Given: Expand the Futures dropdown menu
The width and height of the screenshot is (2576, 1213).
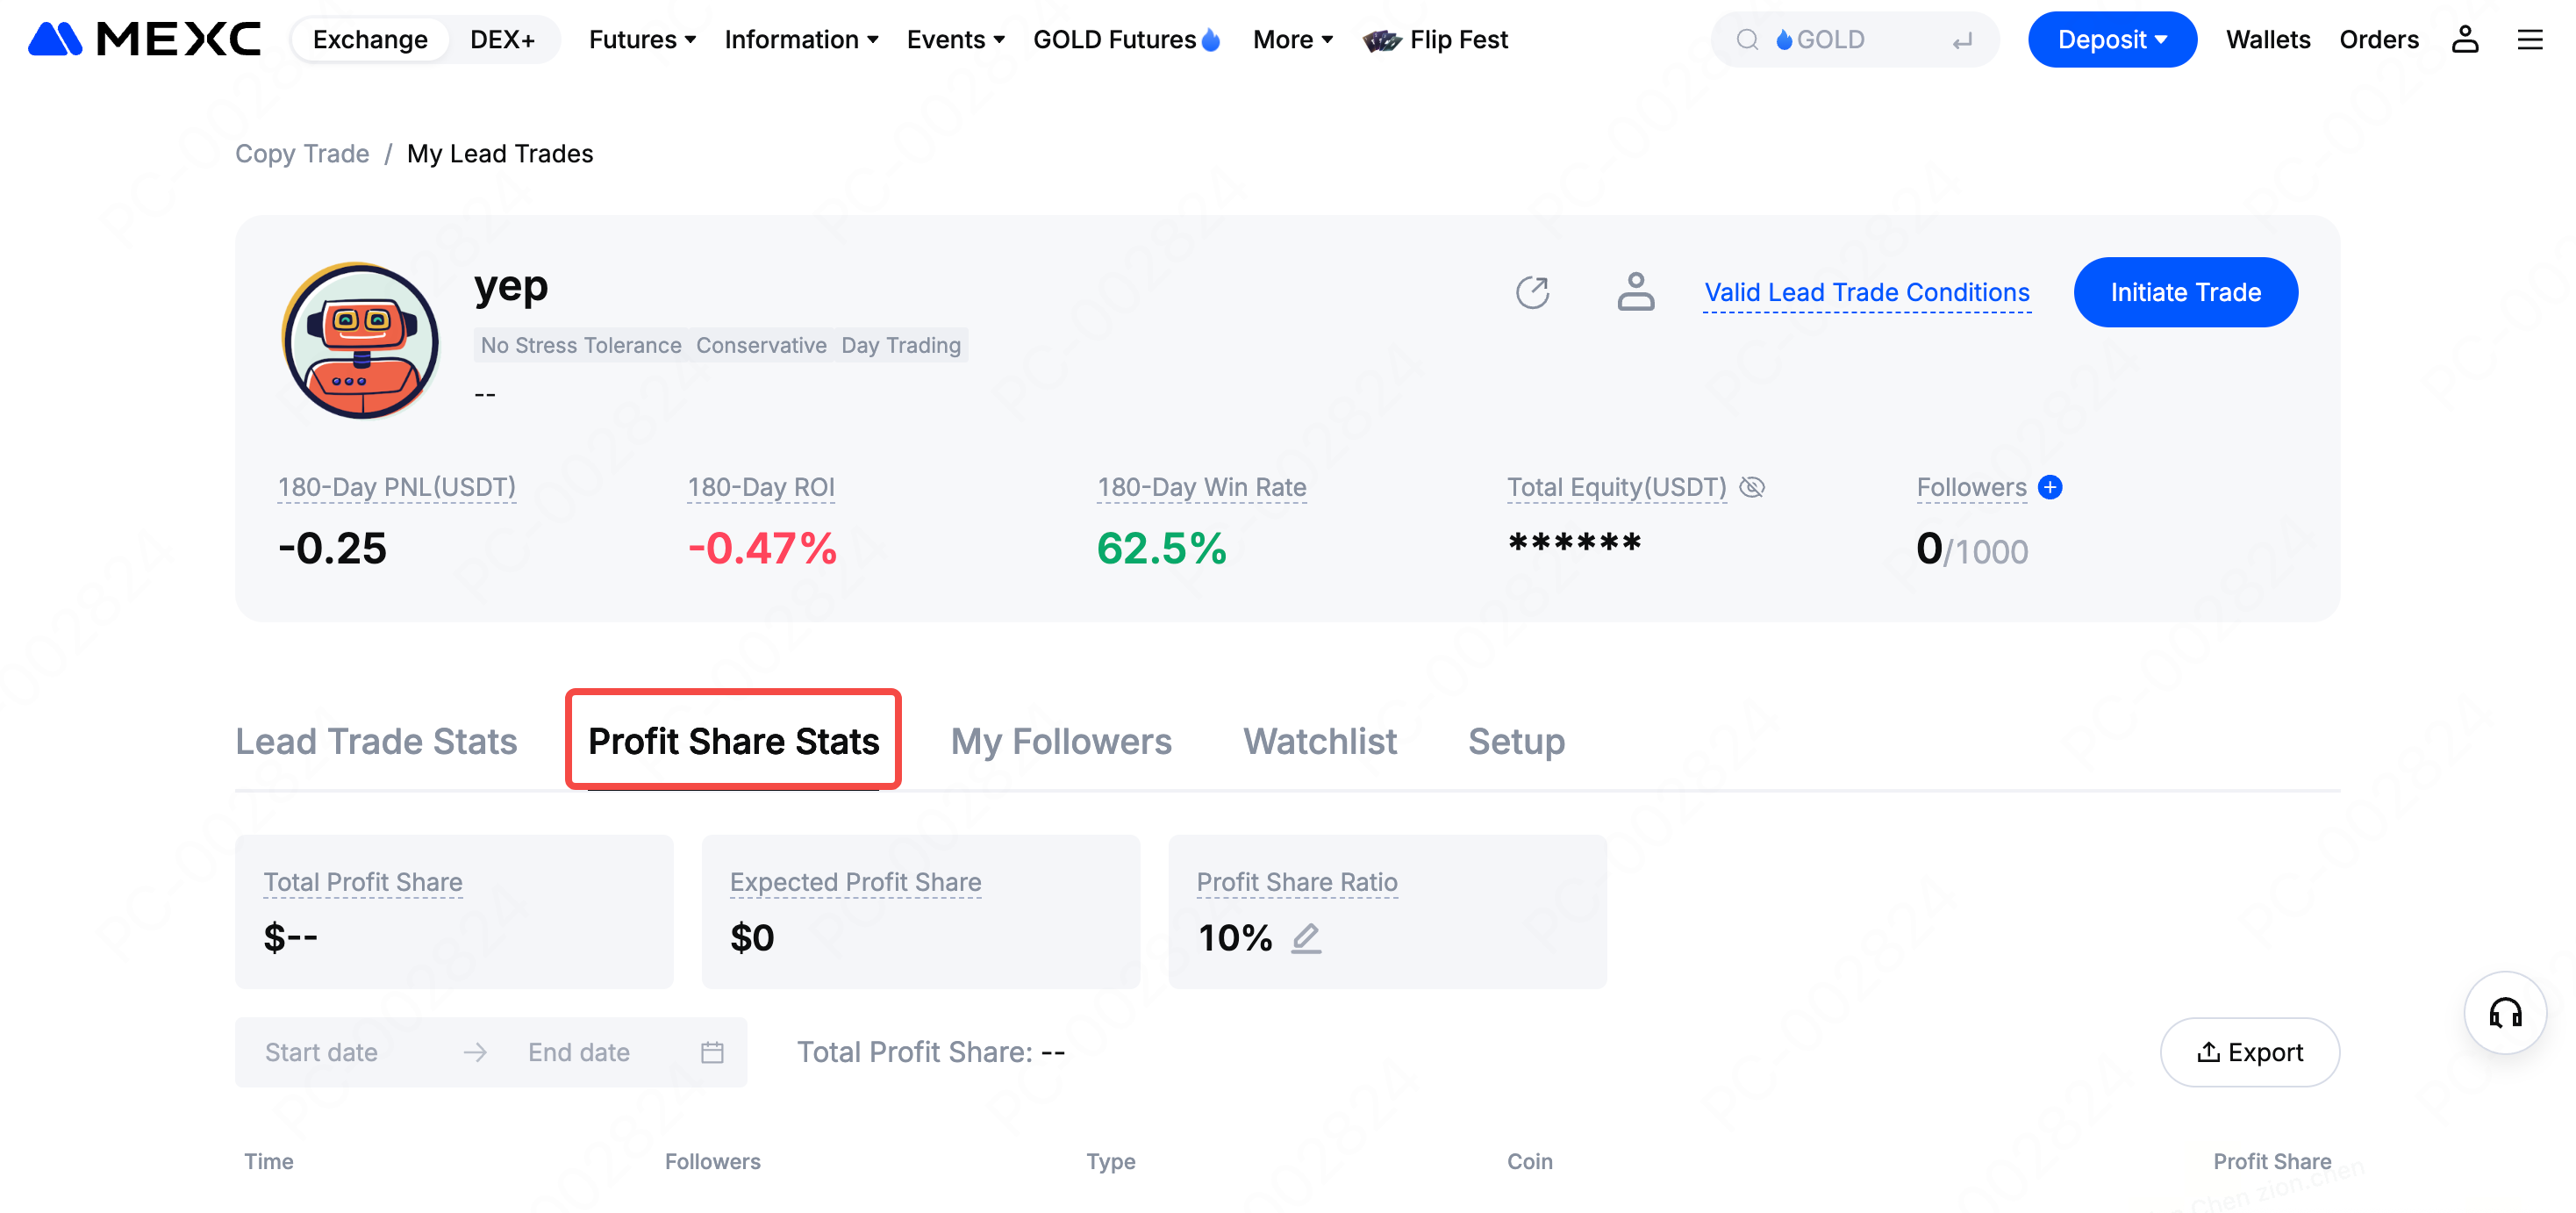Looking at the screenshot, I should [x=642, y=40].
